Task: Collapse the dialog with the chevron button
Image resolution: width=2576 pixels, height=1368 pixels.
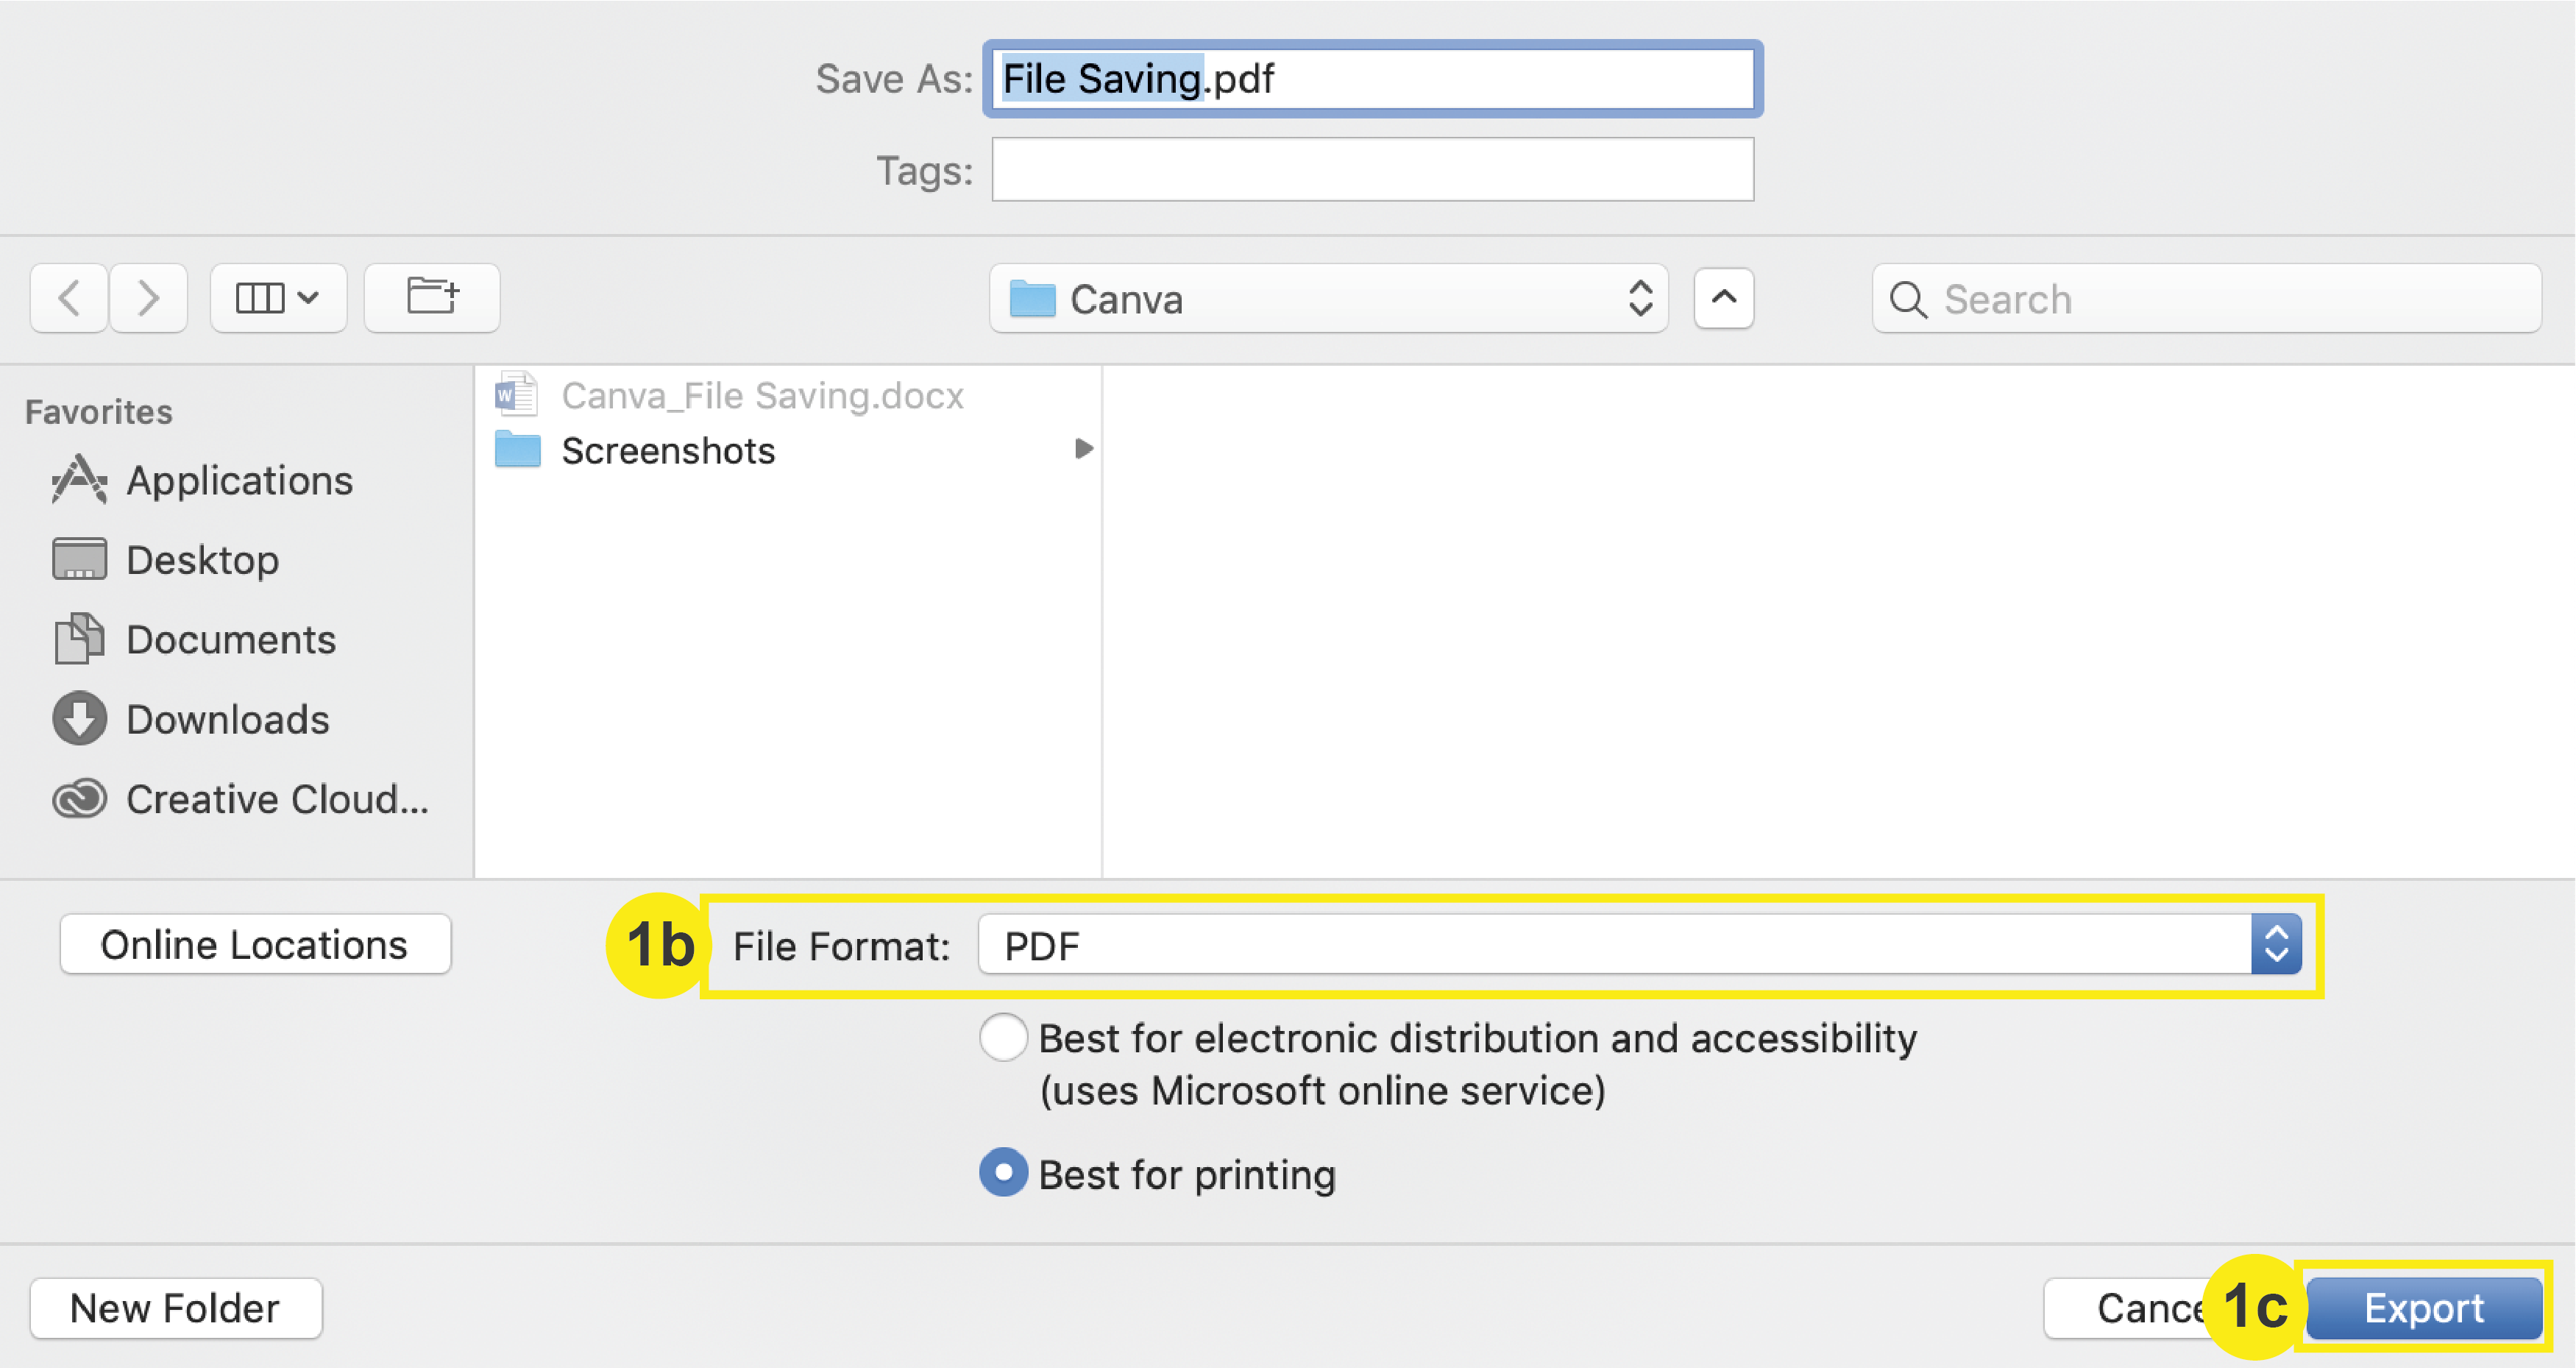Action: (x=1723, y=298)
